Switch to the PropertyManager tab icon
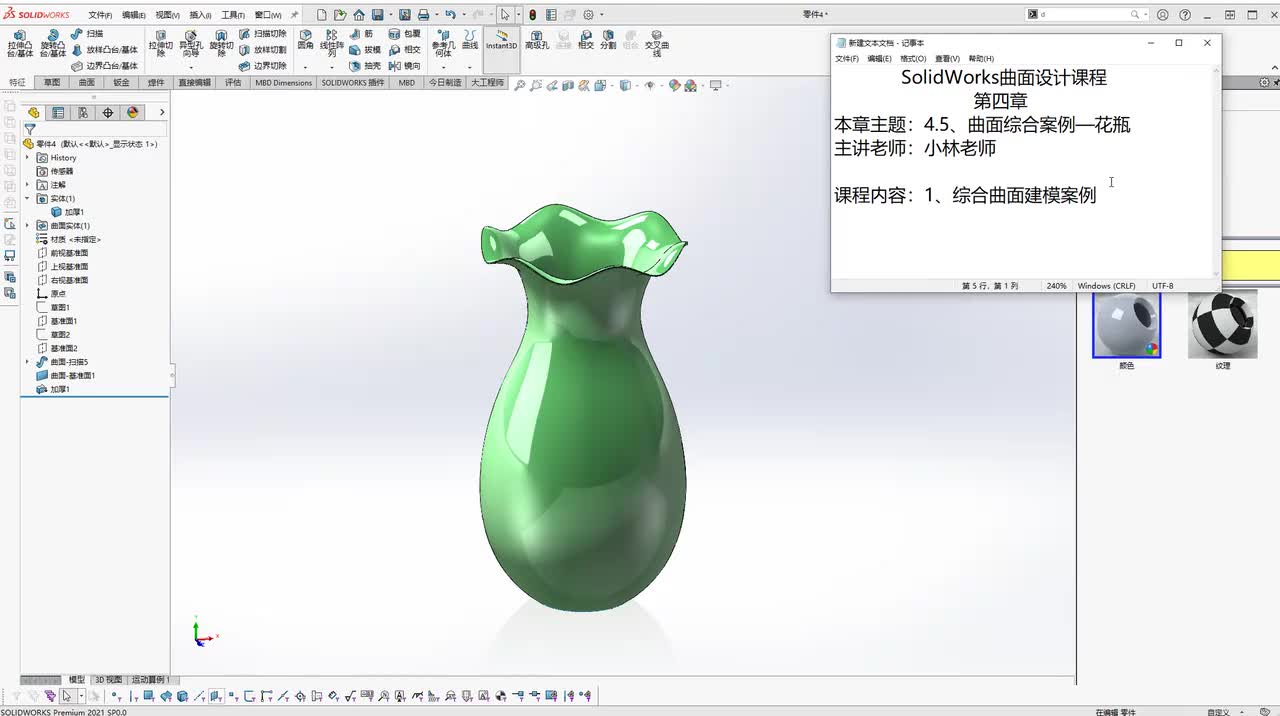Viewport: 1280px width, 716px height. click(x=58, y=112)
